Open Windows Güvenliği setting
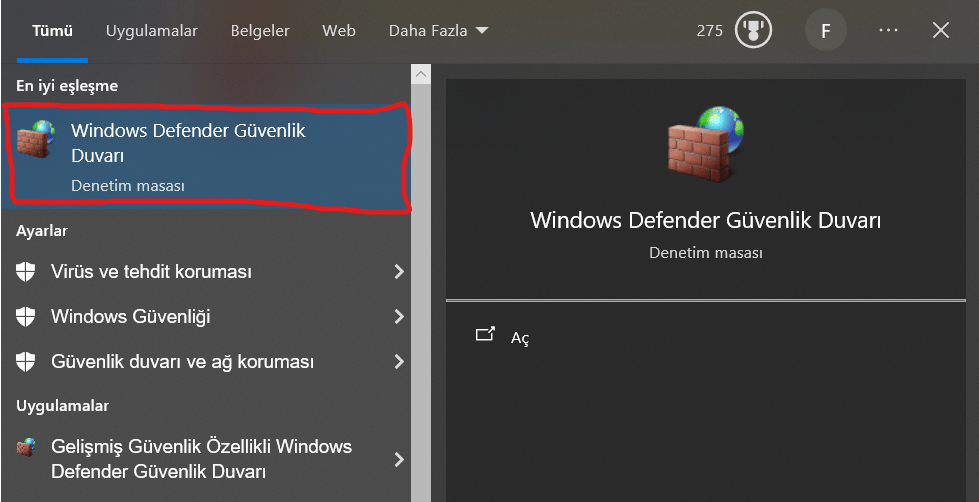 206,317
